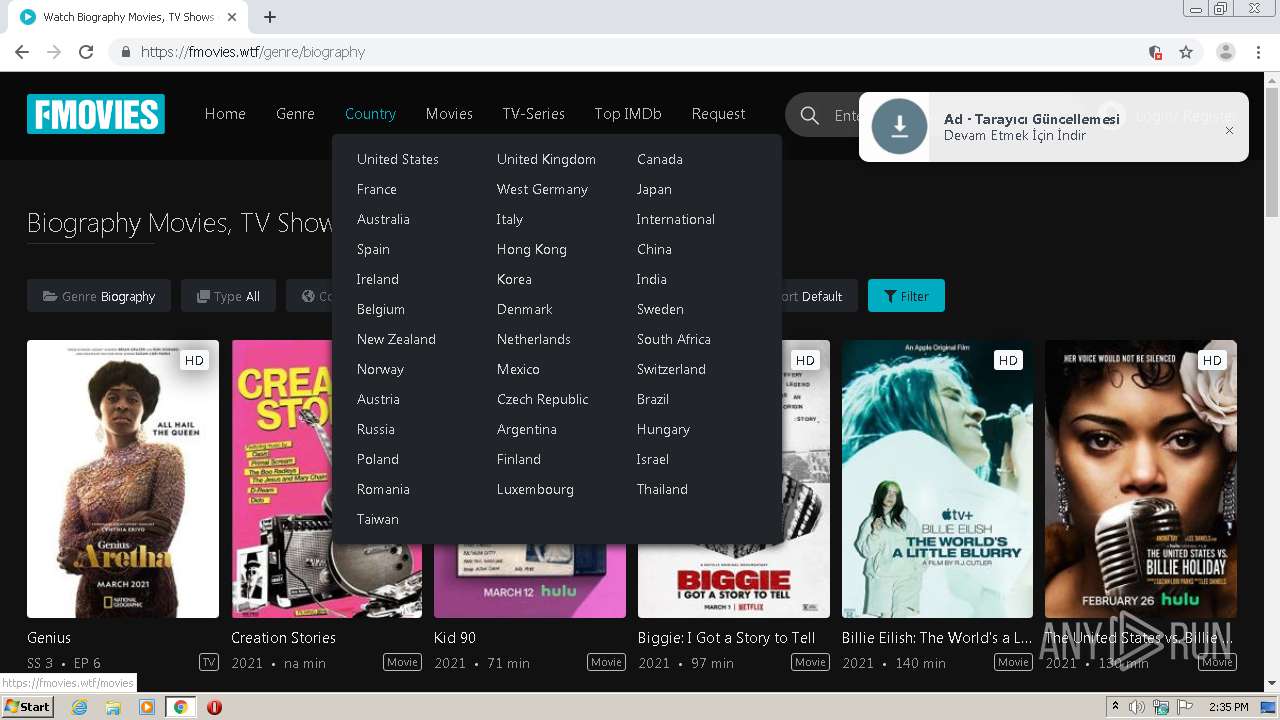Open Billie Eilish World's a Little Blurry poster
The width and height of the screenshot is (1280, 720).
click(x=937, y=479)
